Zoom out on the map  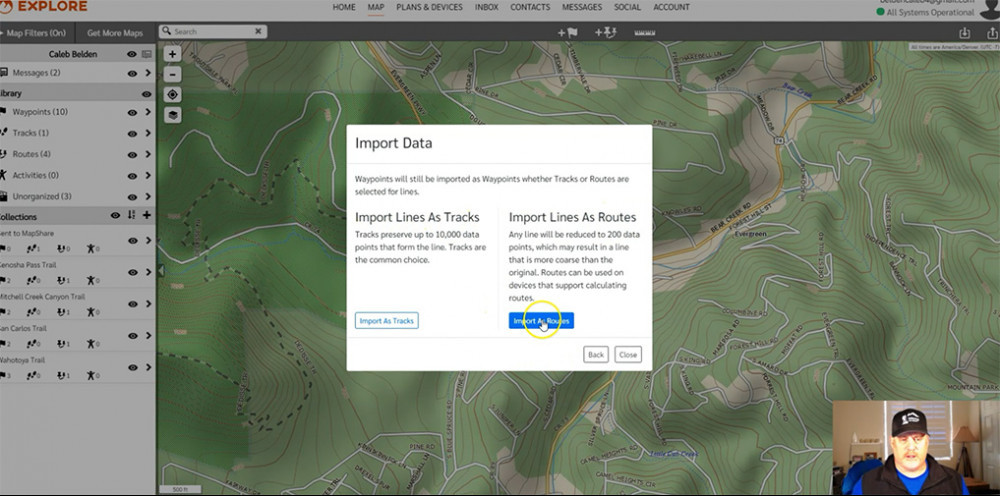(172, 75)
